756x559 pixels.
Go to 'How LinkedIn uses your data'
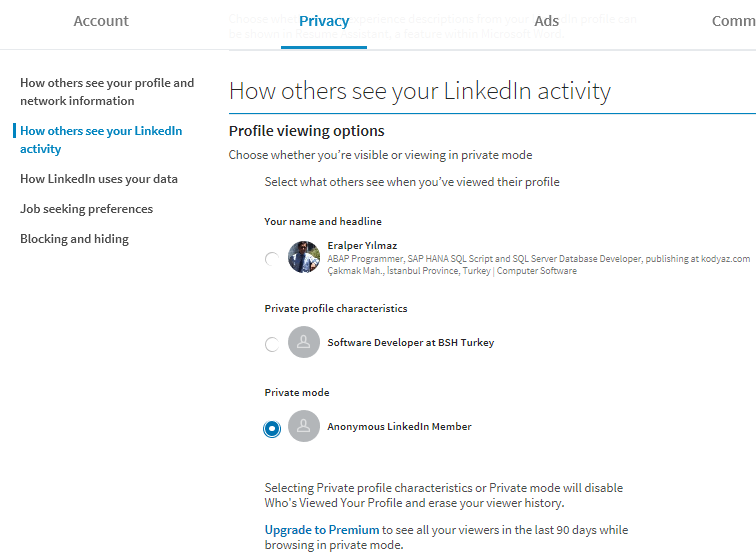99,179
